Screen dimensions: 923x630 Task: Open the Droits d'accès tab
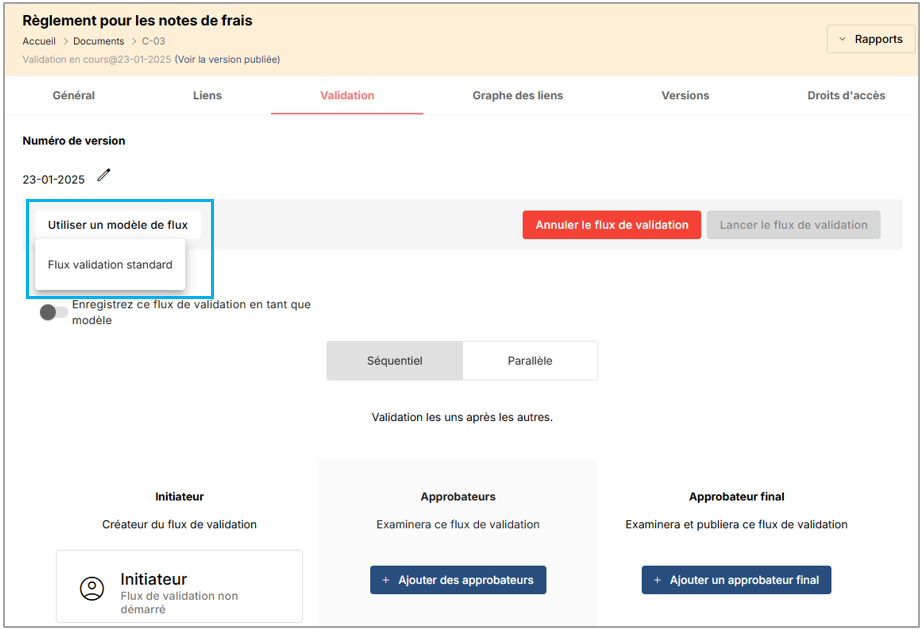pos(846,96)
